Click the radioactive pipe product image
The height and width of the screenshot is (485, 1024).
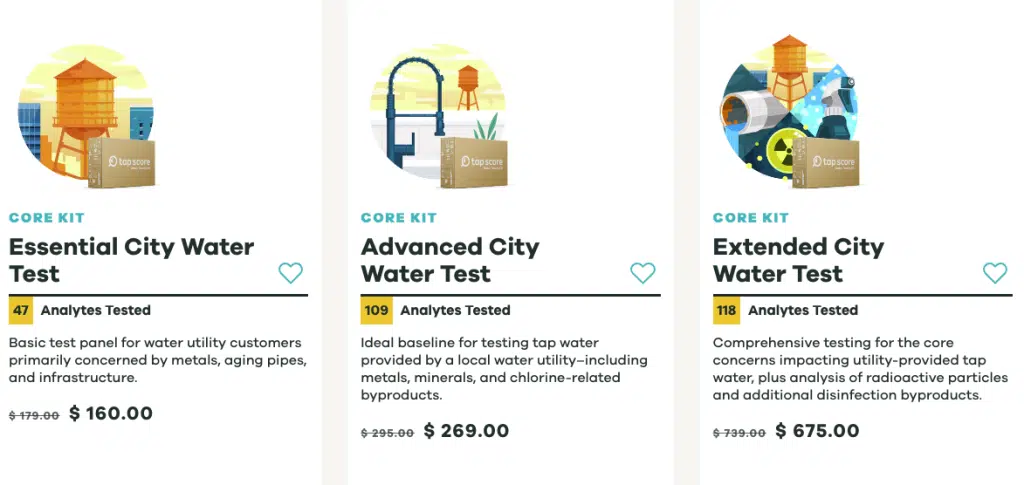[x=790, y=115]
